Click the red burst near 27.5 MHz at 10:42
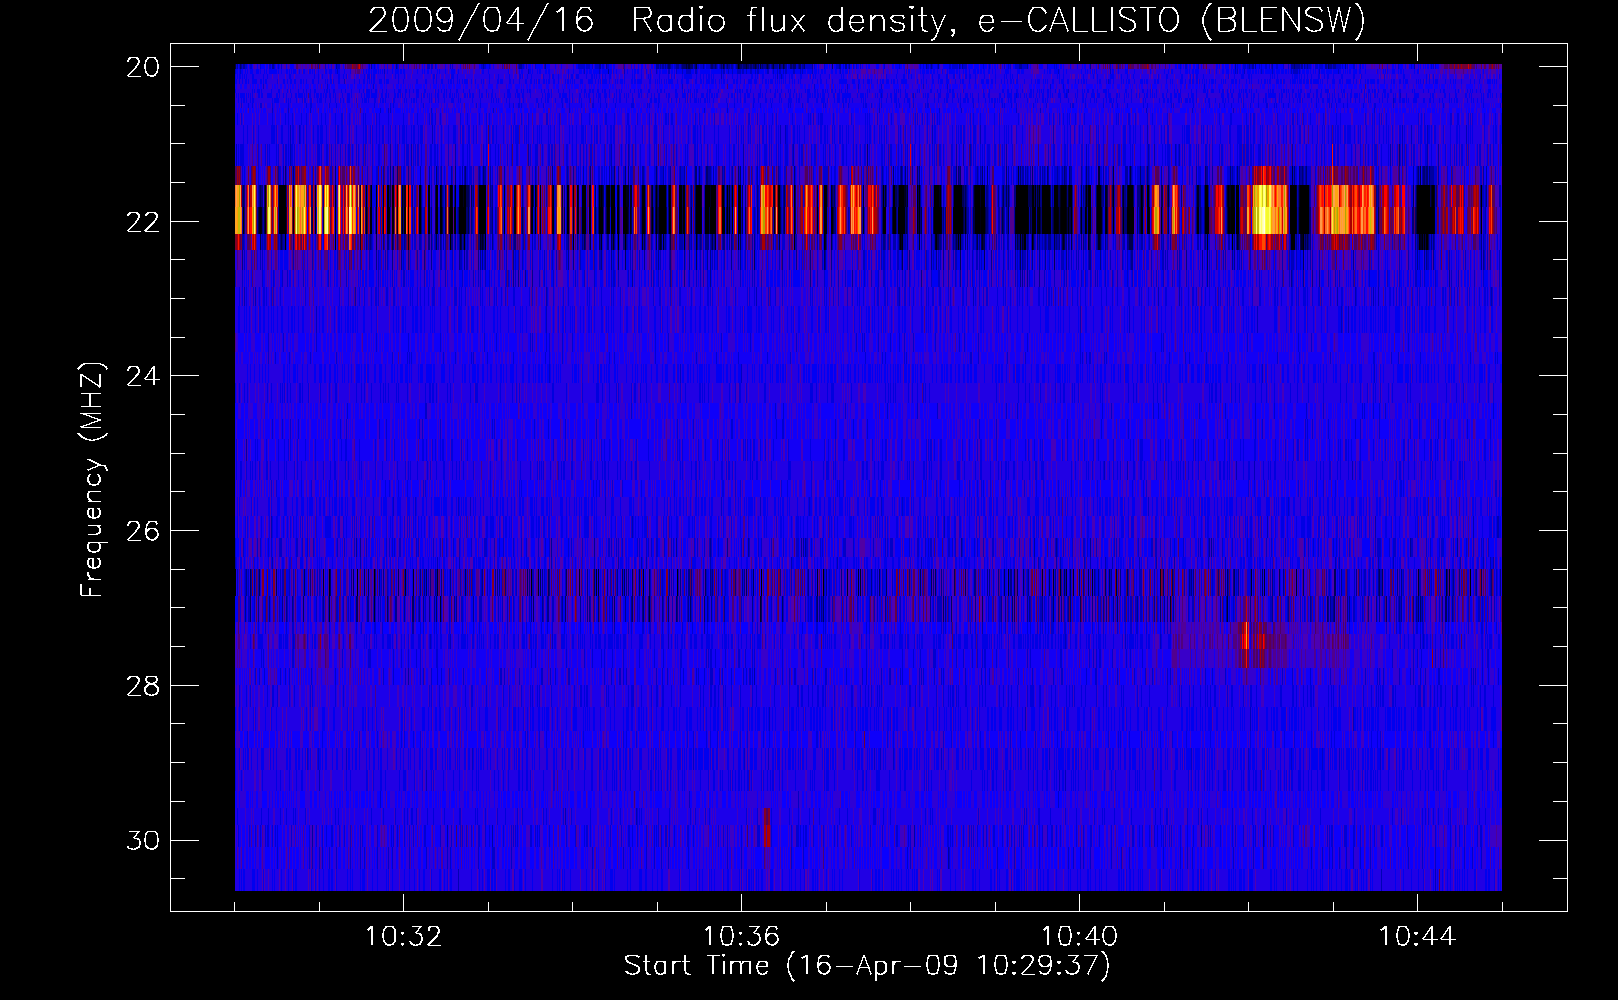Viewport: 1618px width, 1000px height. tap(1246, 644)
